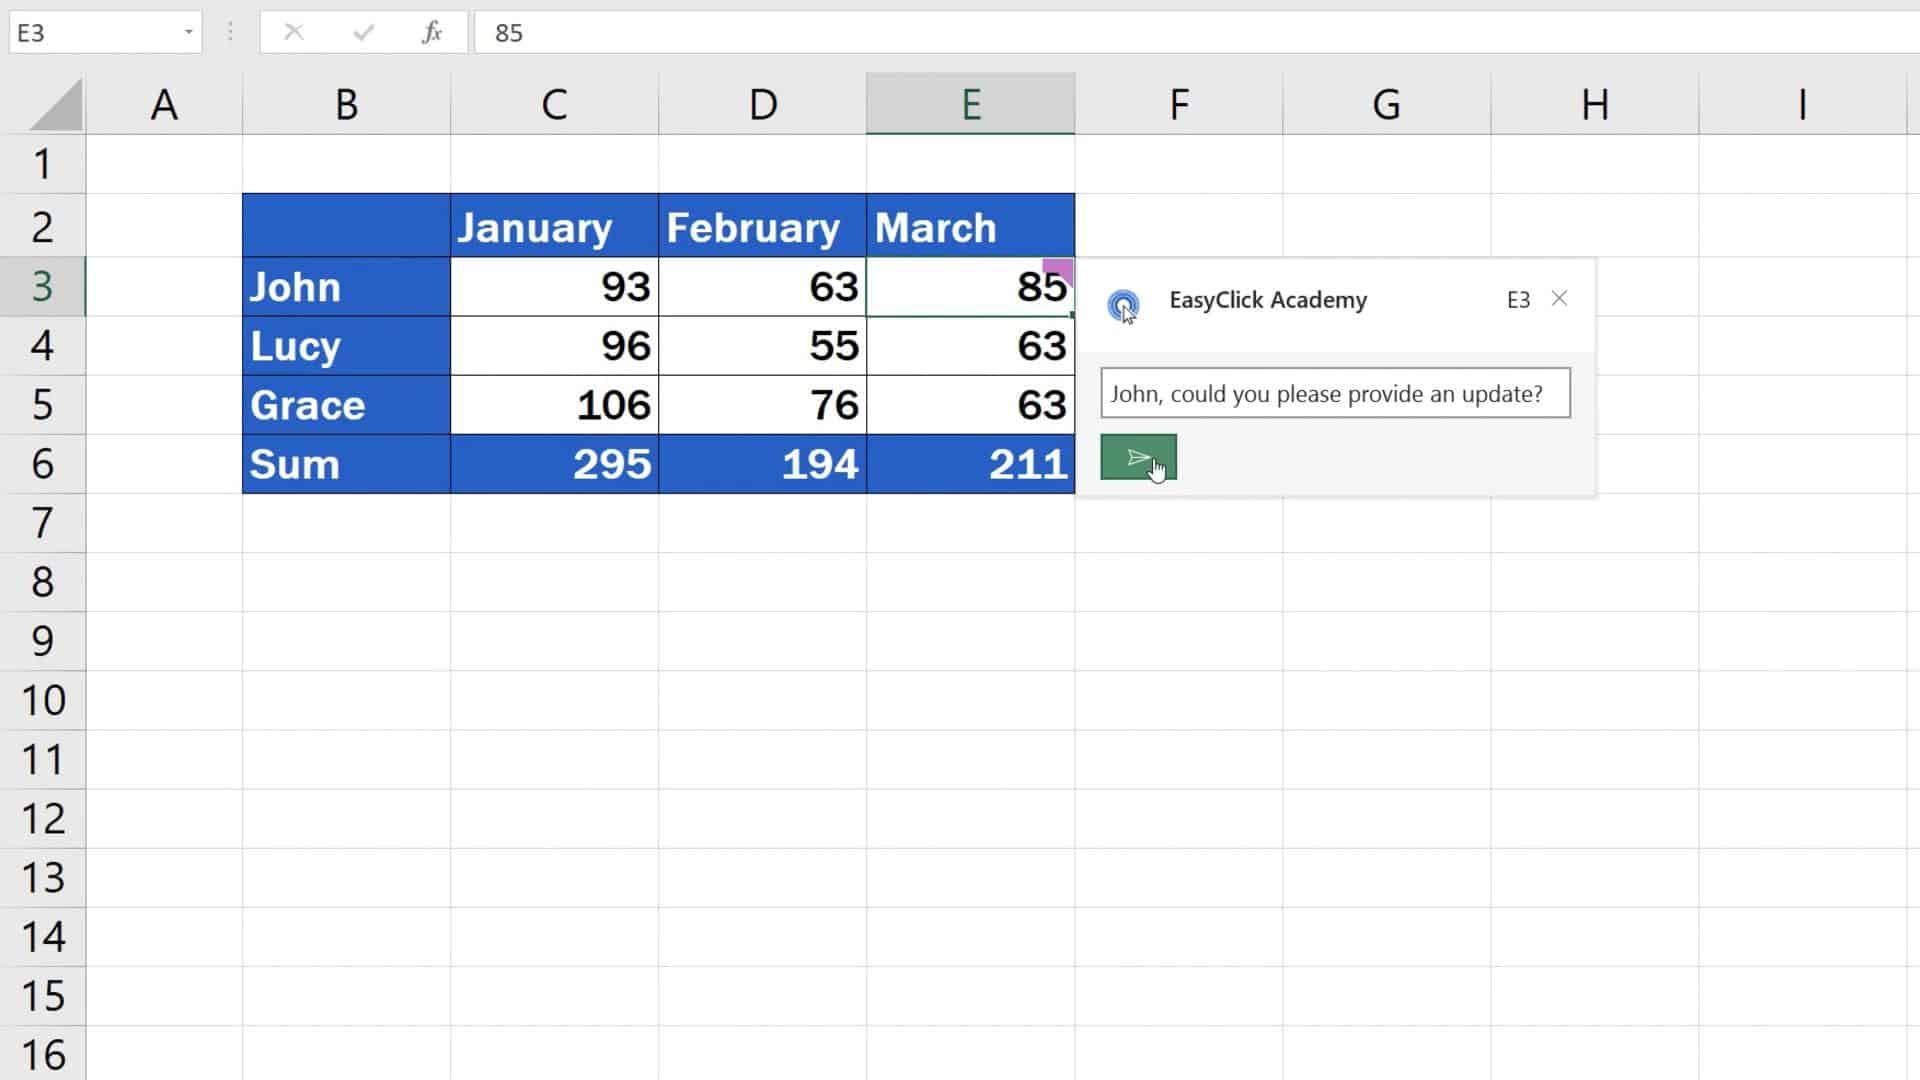Open the Name Box dropdown arrow
This screenshot has width=1920, height=1080.
point(186,32)
